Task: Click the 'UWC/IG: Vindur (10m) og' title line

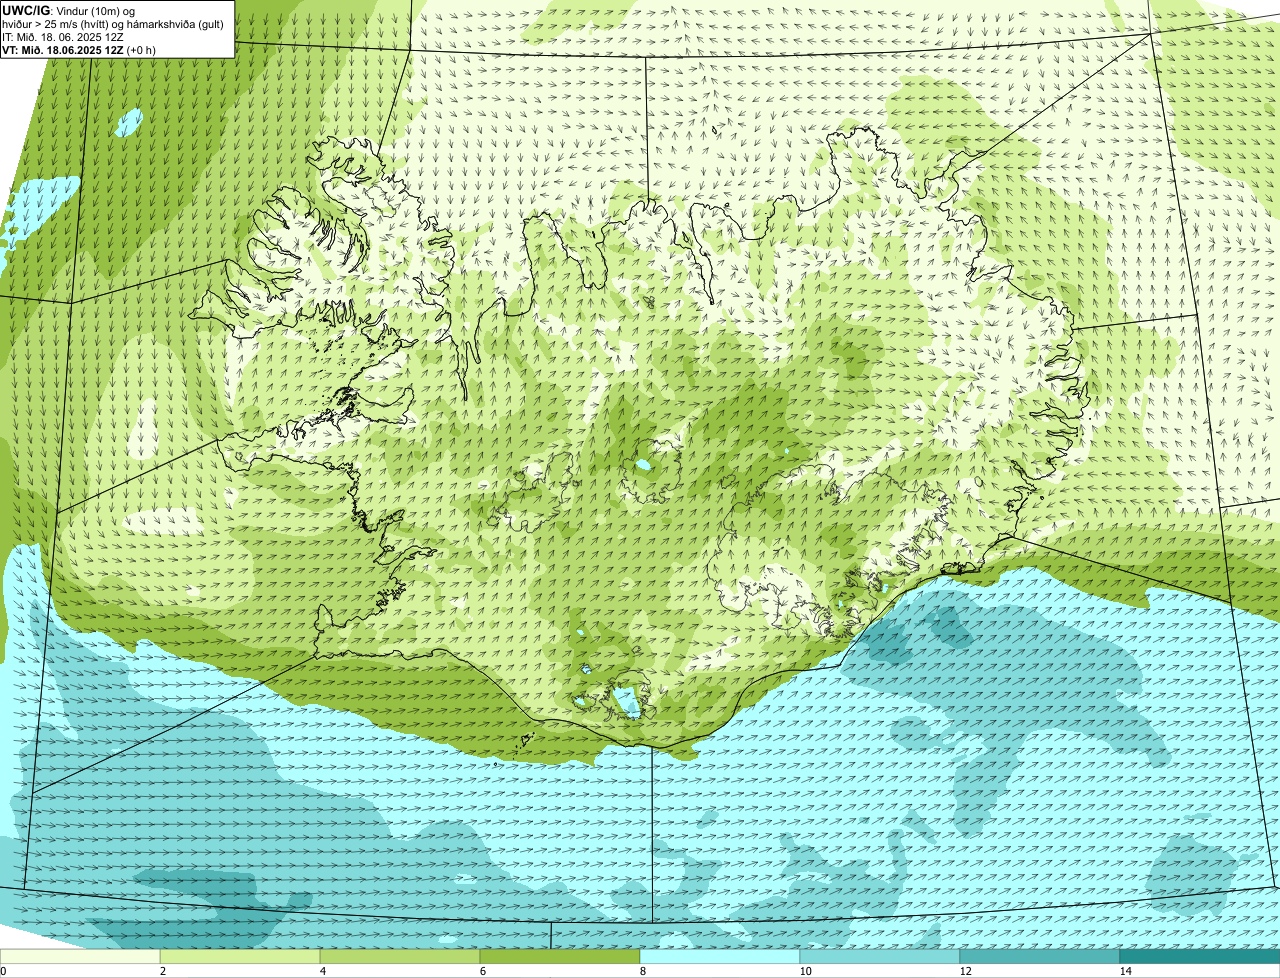Action: 69,11
